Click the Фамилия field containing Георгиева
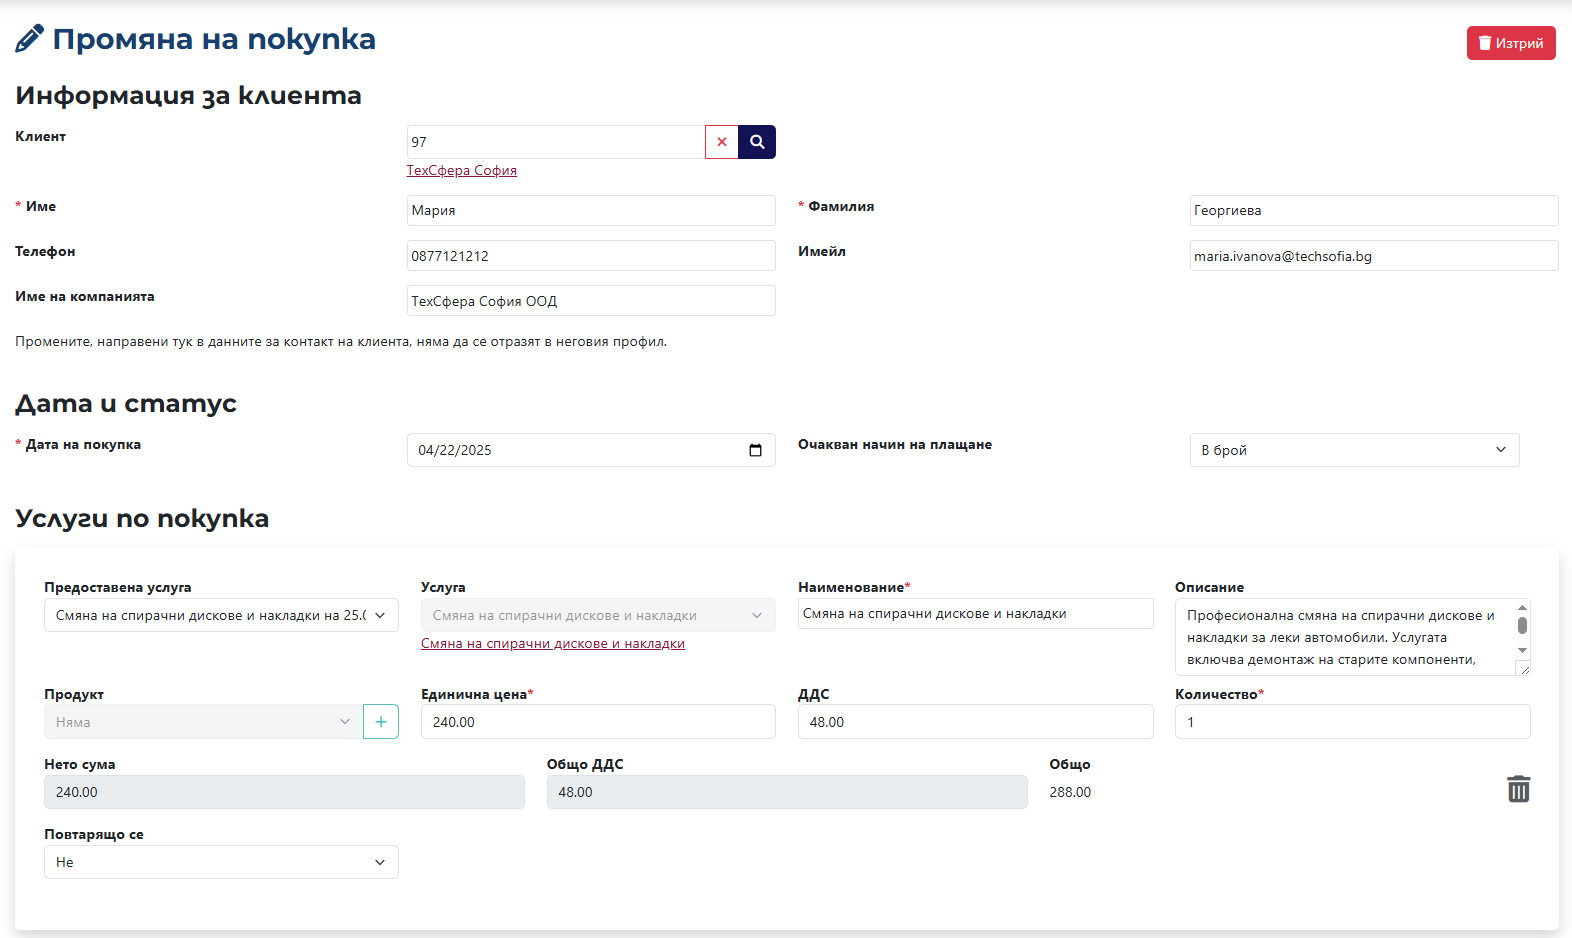The width and height of the screenshot is (1572, 938). pos(1374,210)
